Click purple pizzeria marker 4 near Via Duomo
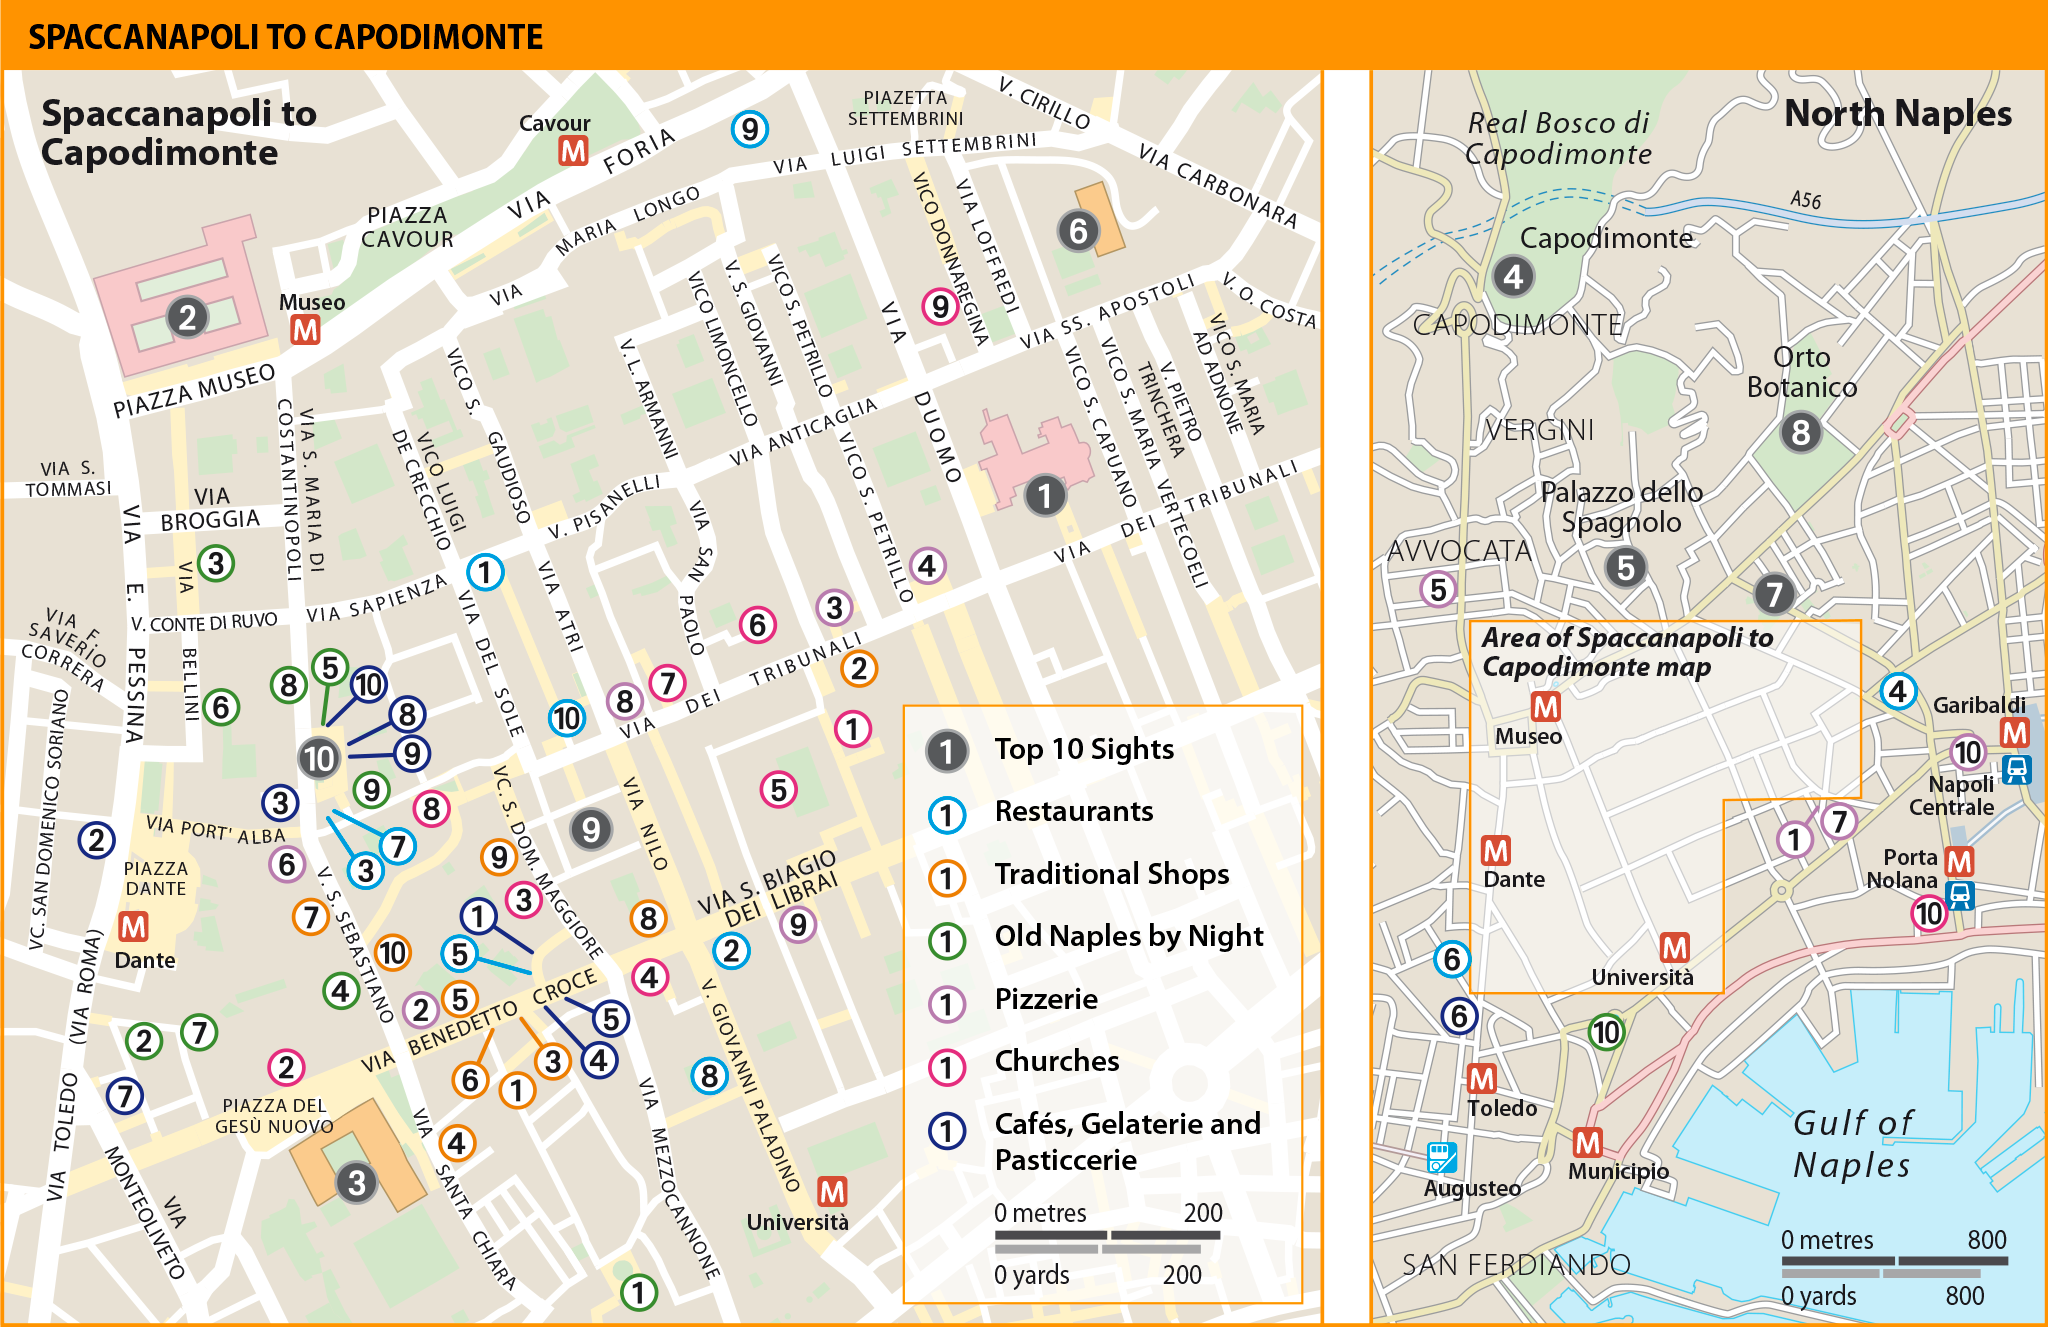Viewport: 2048px width, 1327px height. [x=927, y=566]
